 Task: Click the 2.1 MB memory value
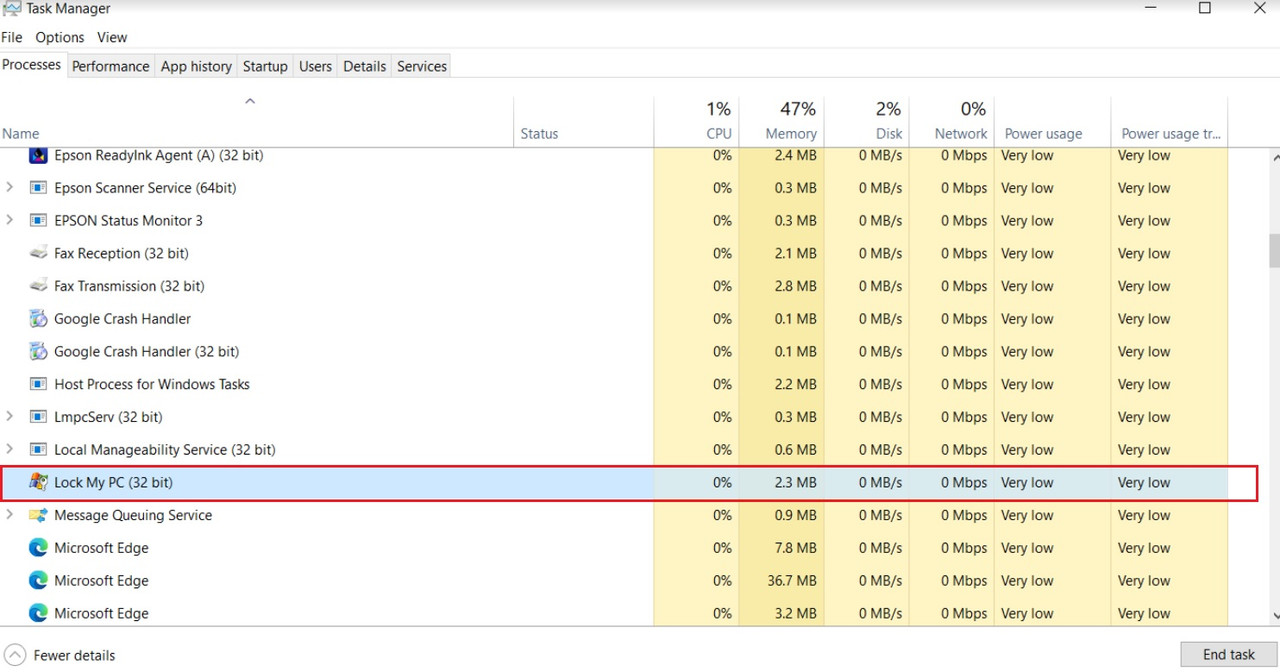(795, 254)
